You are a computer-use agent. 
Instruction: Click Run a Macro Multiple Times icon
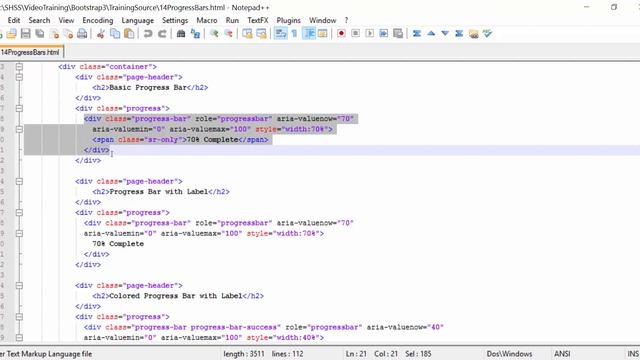coord(384,33)
